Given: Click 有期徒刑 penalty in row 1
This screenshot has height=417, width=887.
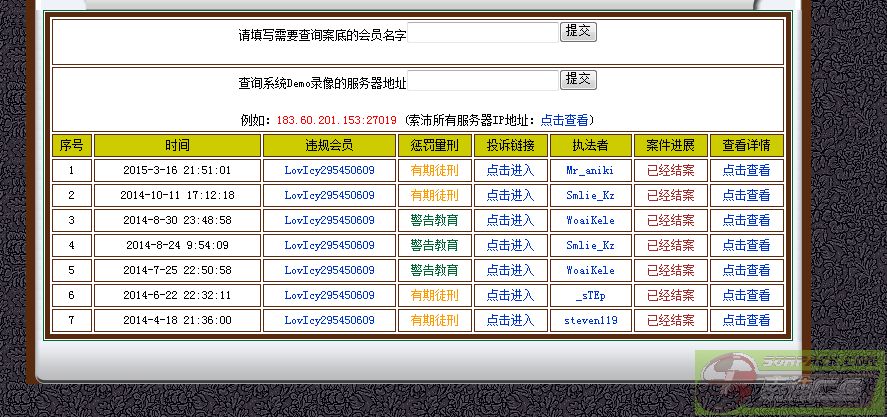Looking at the screenshot, I should 434,170.
